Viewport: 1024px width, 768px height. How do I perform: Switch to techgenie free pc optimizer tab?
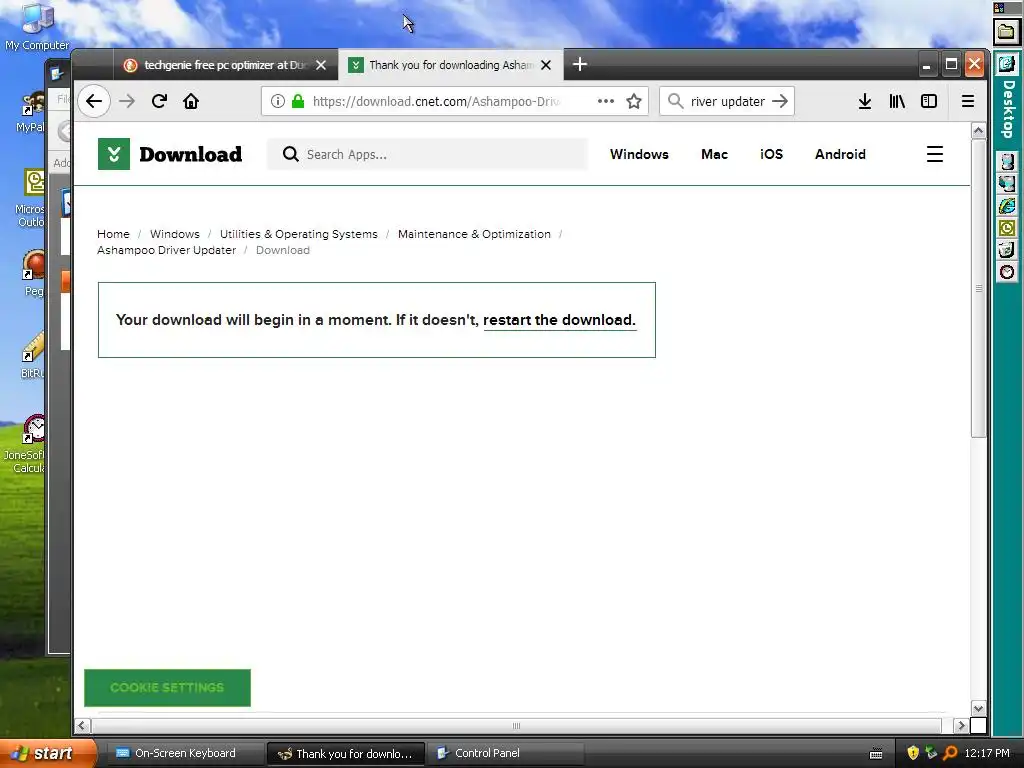tap(225, 65)
